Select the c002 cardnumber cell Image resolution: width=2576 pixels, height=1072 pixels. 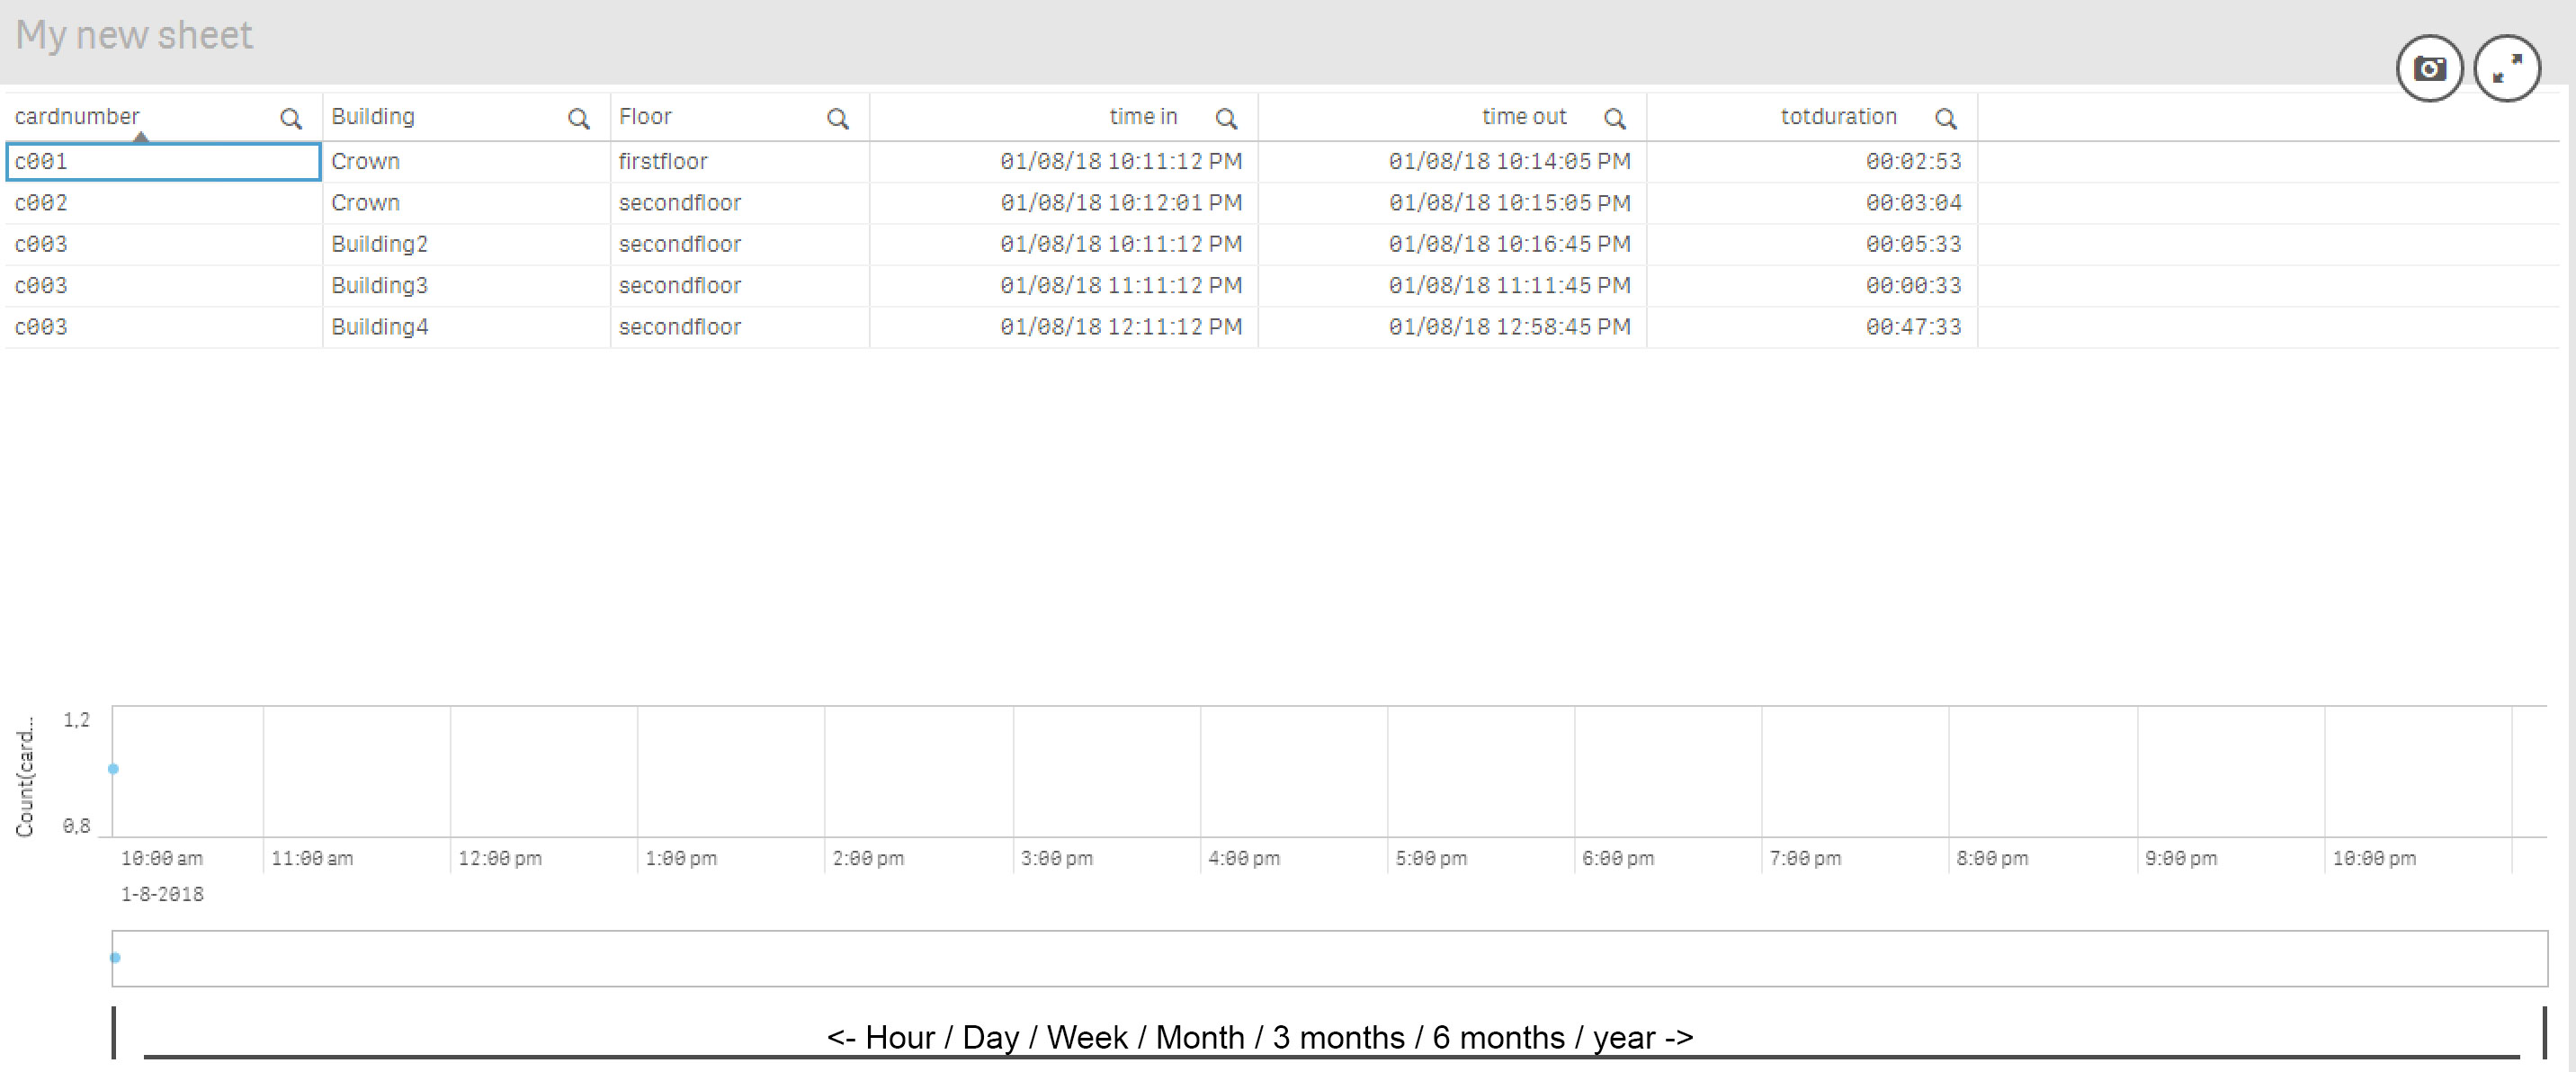42,203
